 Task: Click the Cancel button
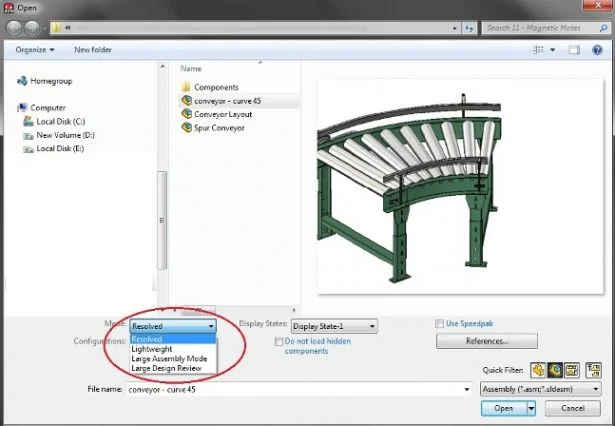(x=573, y=408)
